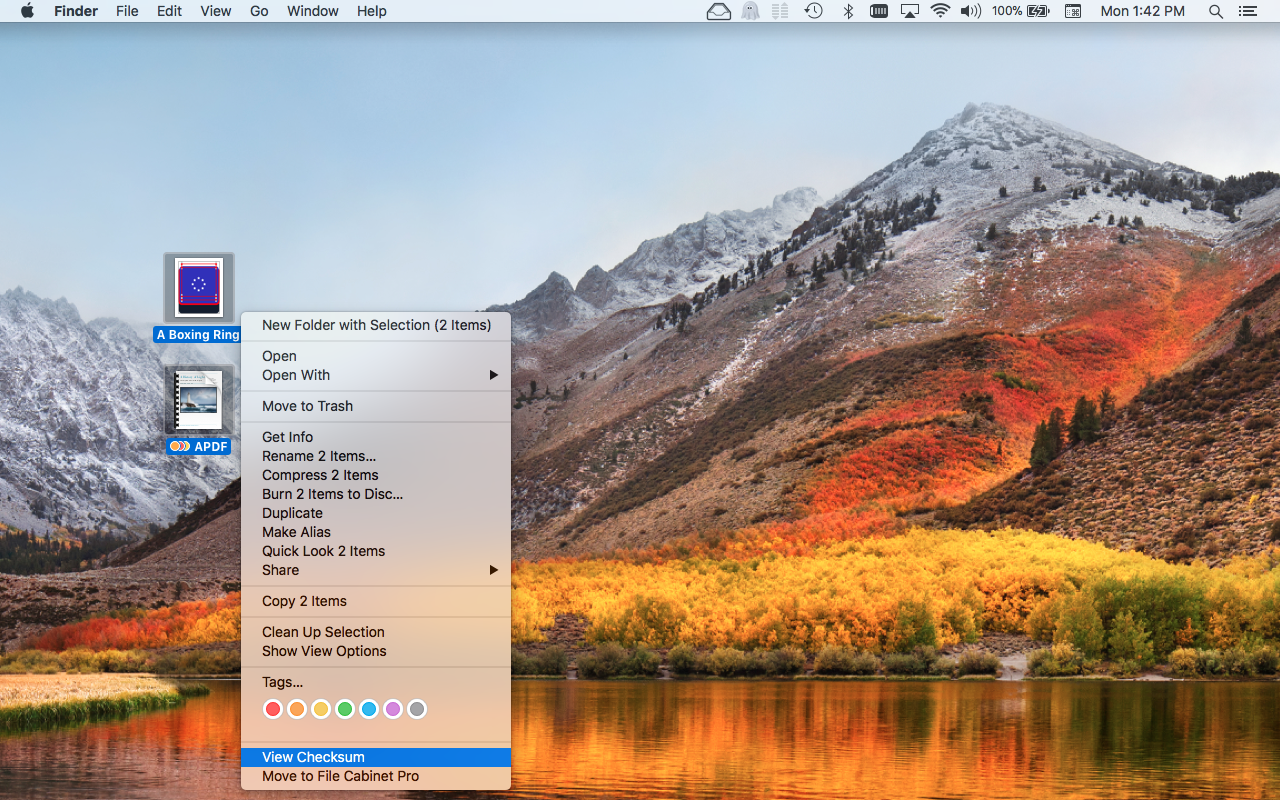Open the volume control menu

(970, 11)
